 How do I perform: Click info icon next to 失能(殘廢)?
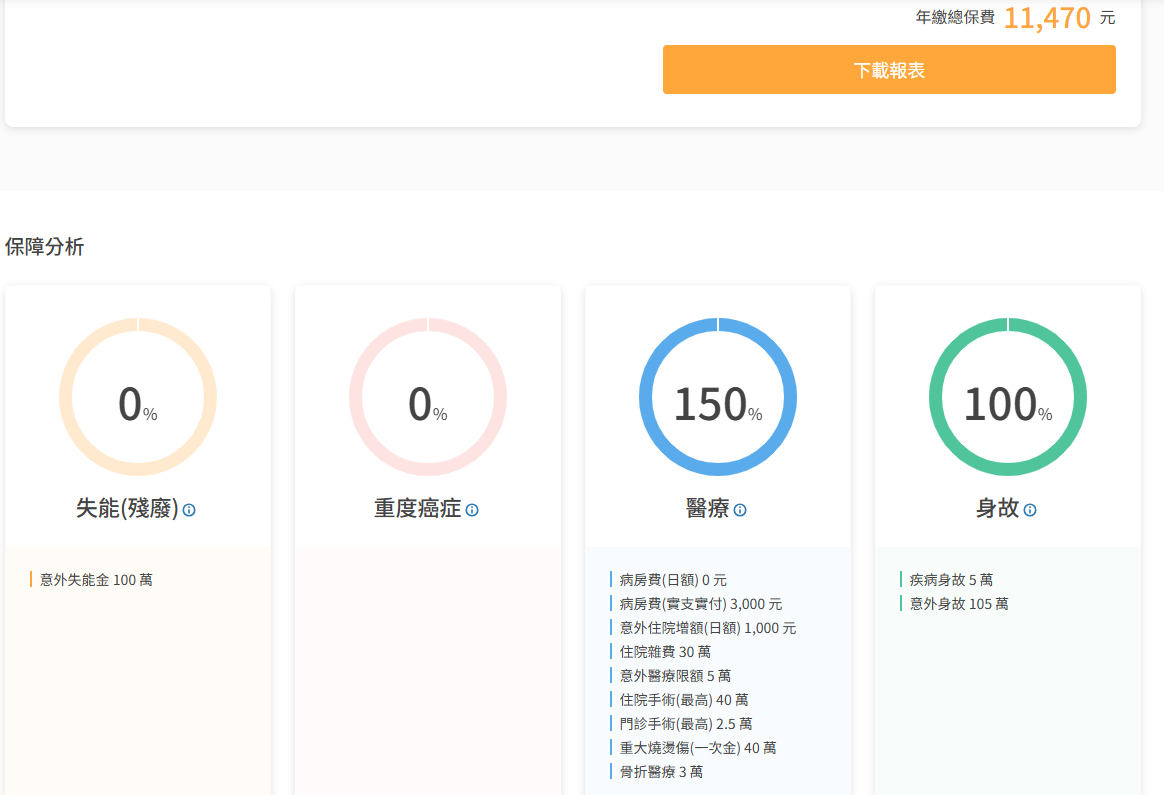tap(189, 510)
